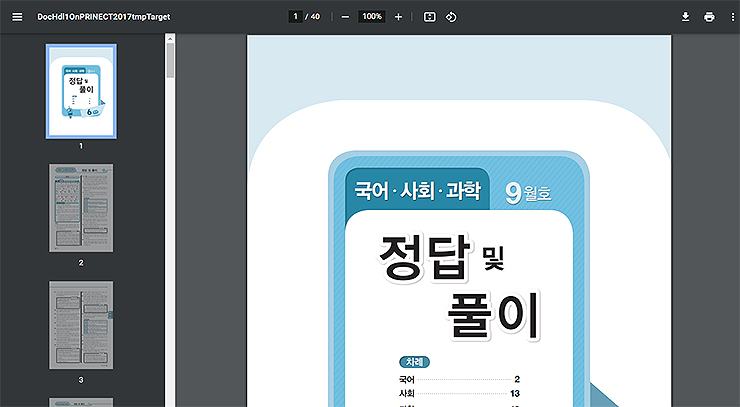
Task: Open page 2 thumbnail
Action: (81, 208)
